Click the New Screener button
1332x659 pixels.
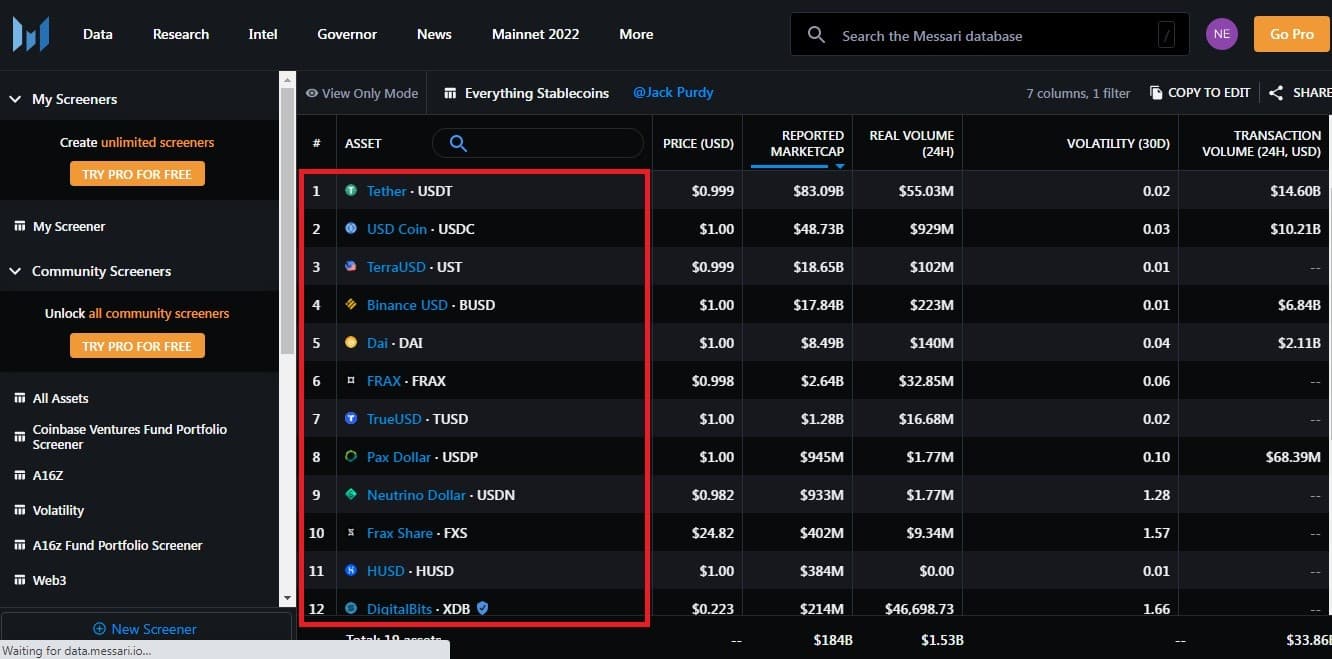tap(144, 629)
